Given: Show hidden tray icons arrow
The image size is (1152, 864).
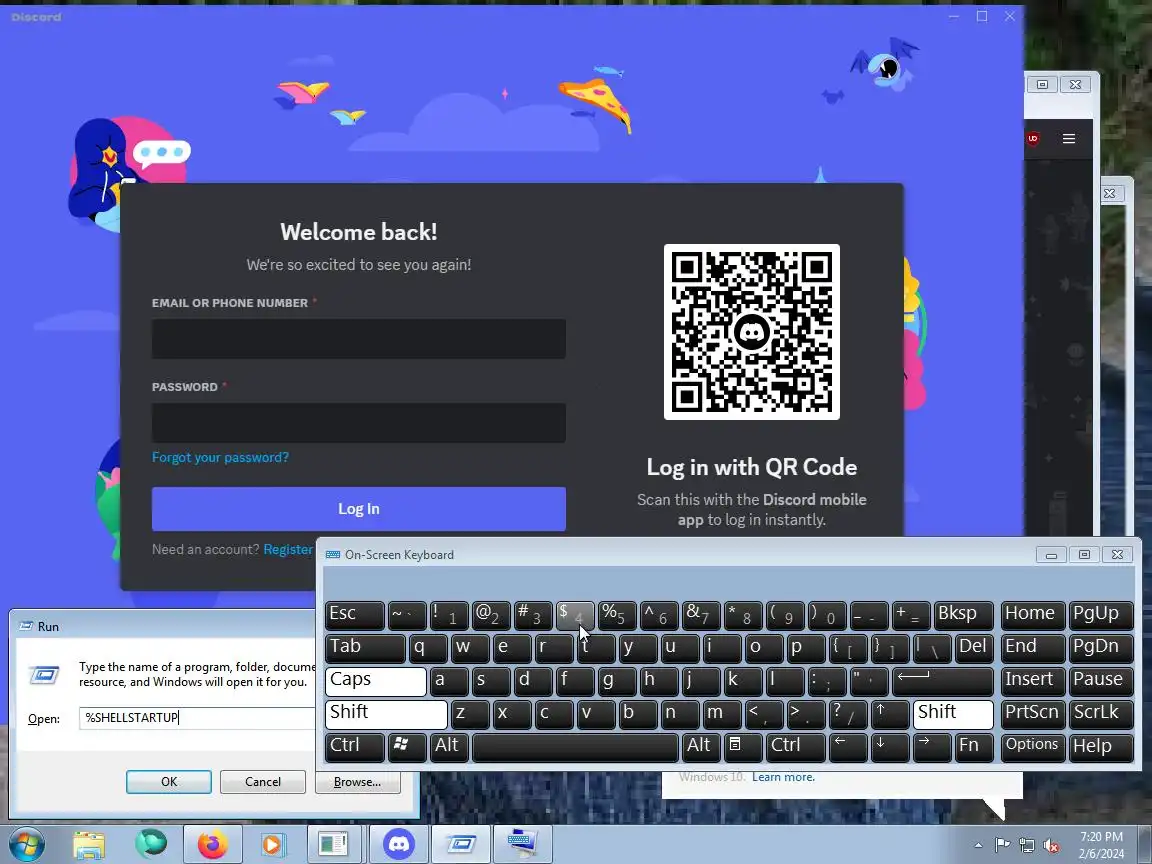Looking at the screenshot, I should [978, 846].
